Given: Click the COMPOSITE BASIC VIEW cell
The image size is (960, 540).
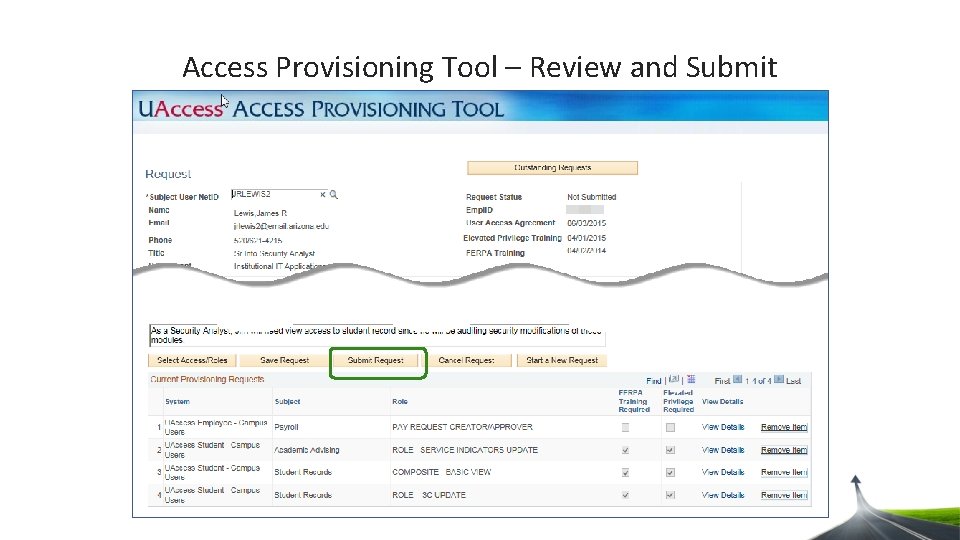Looking at the screenshot, I should coord(441,473).
